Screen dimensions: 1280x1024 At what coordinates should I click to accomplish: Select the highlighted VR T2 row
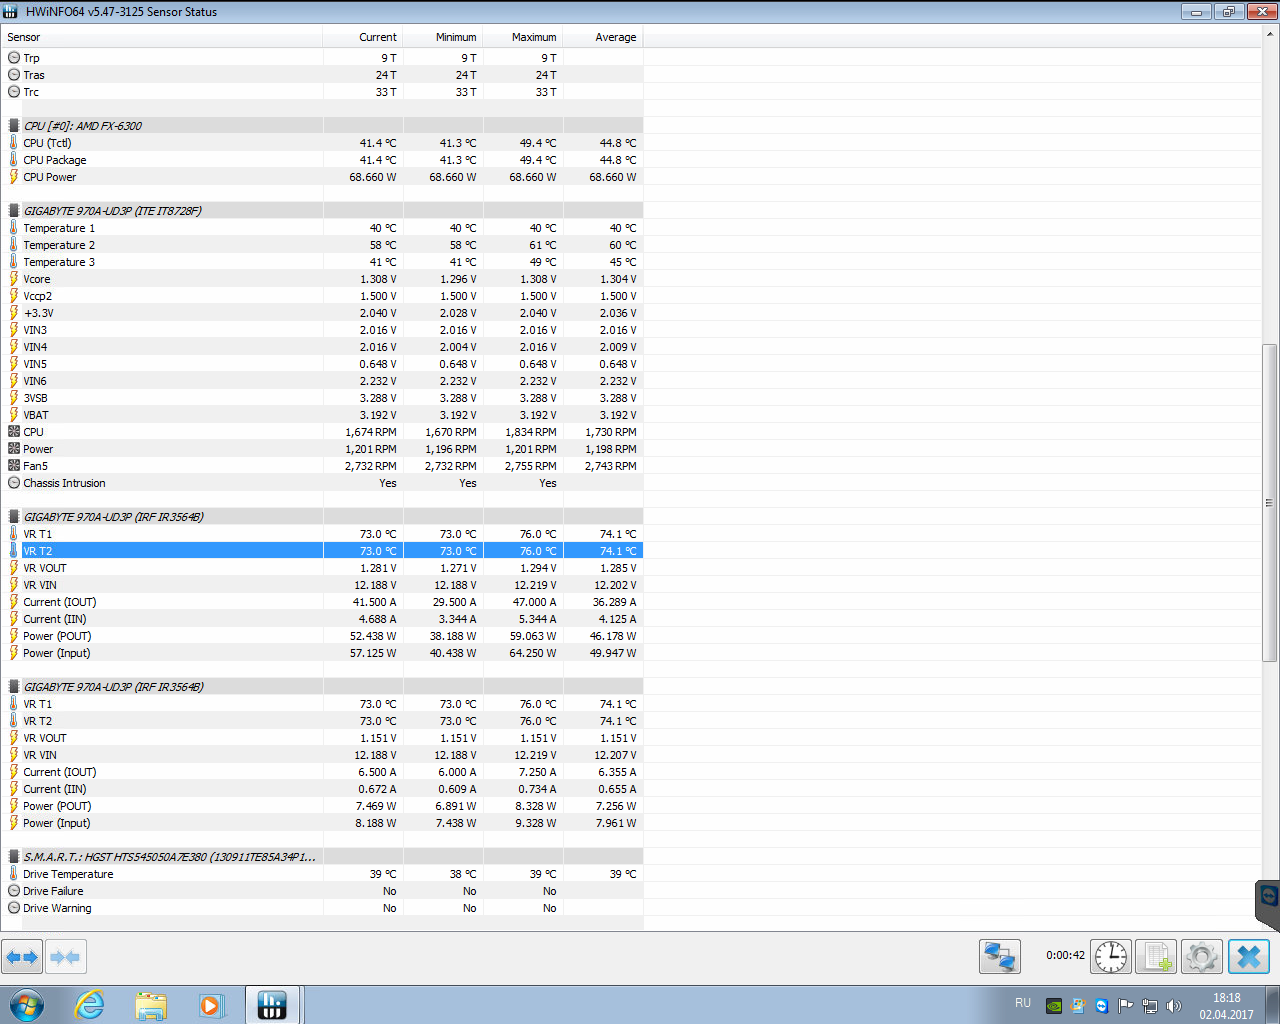point(322,551)
